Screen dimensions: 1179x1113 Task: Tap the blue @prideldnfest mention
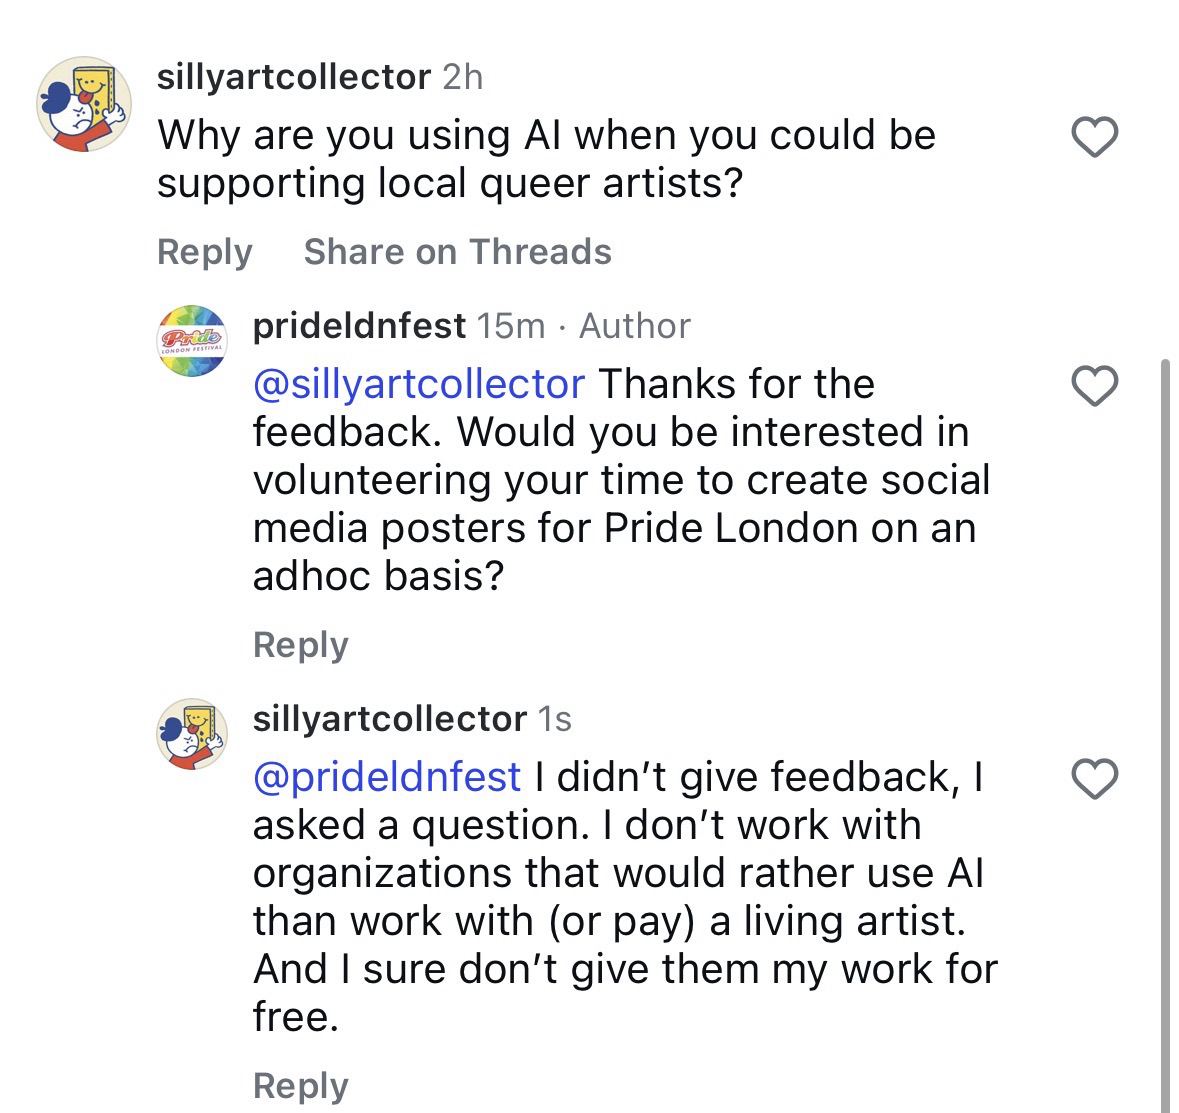pos(387,777)
